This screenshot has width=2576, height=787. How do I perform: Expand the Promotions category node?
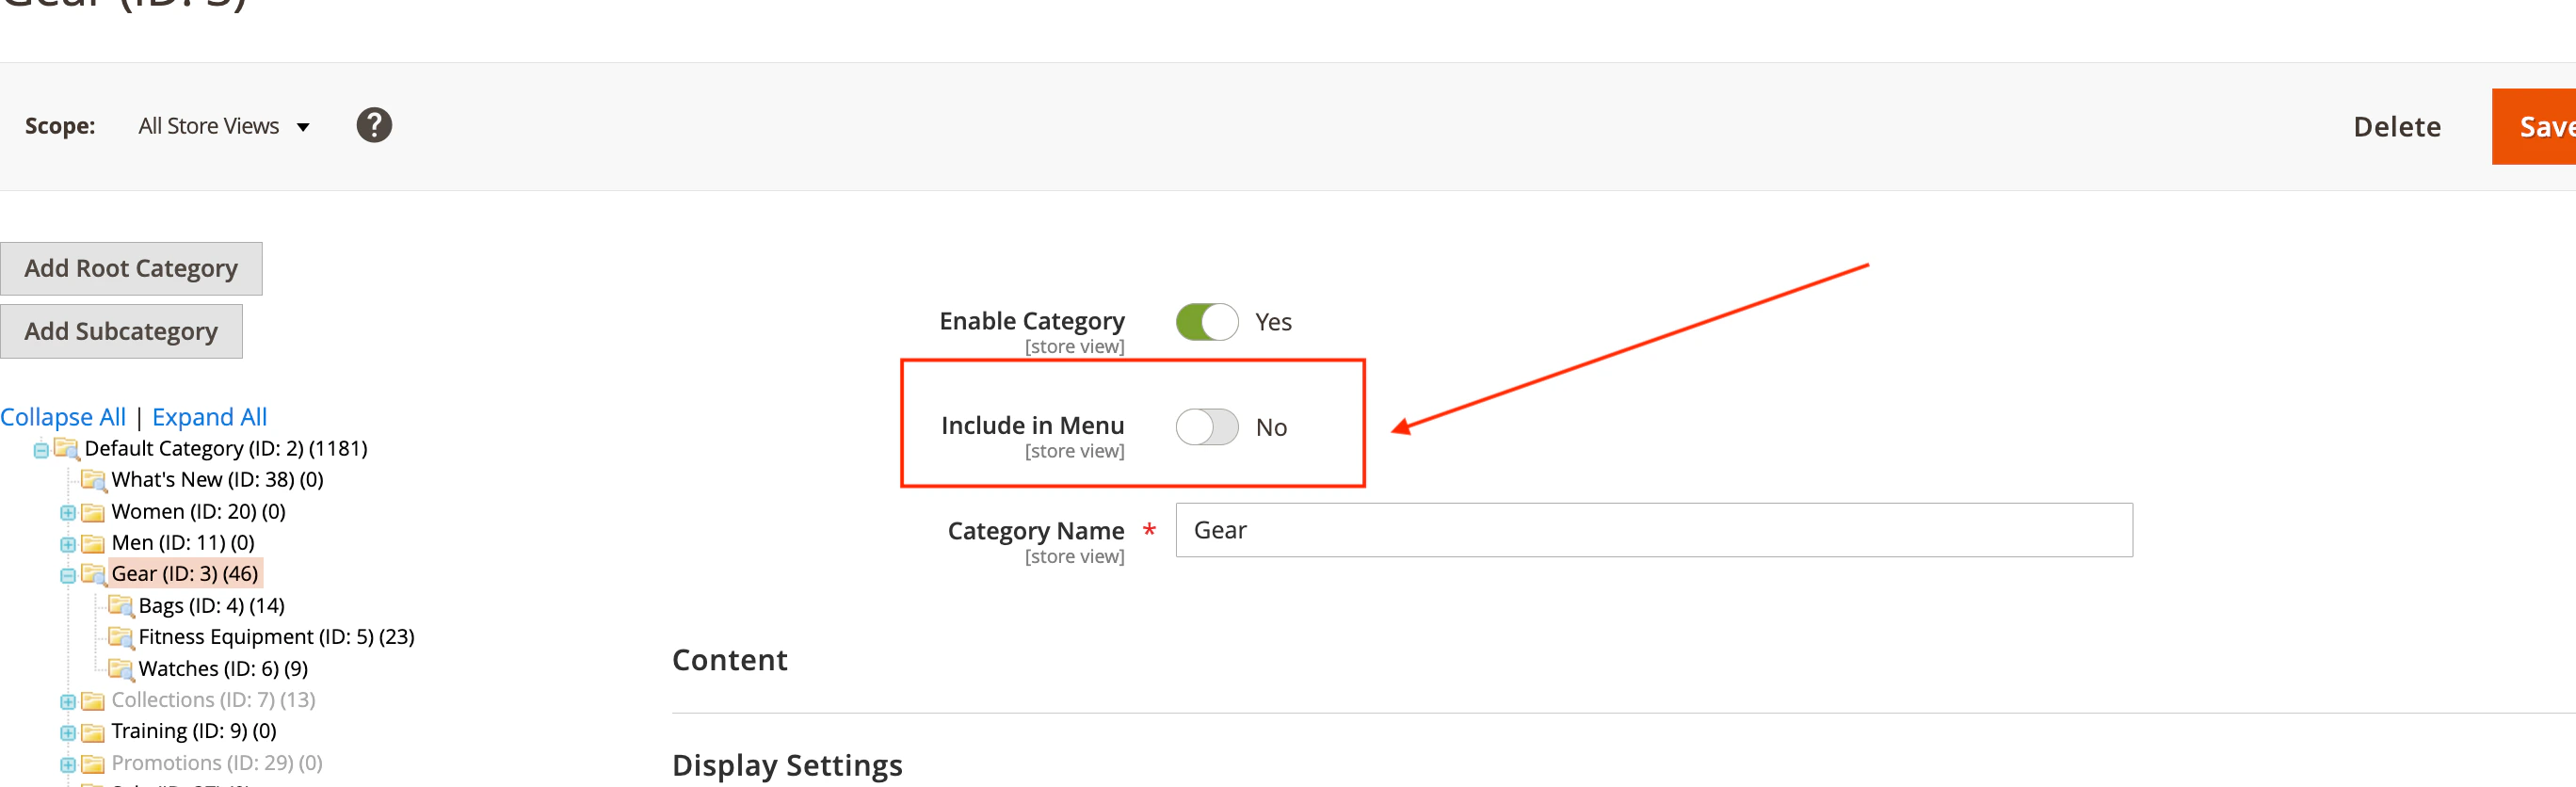pyautogui.click(x=67, y=763)
